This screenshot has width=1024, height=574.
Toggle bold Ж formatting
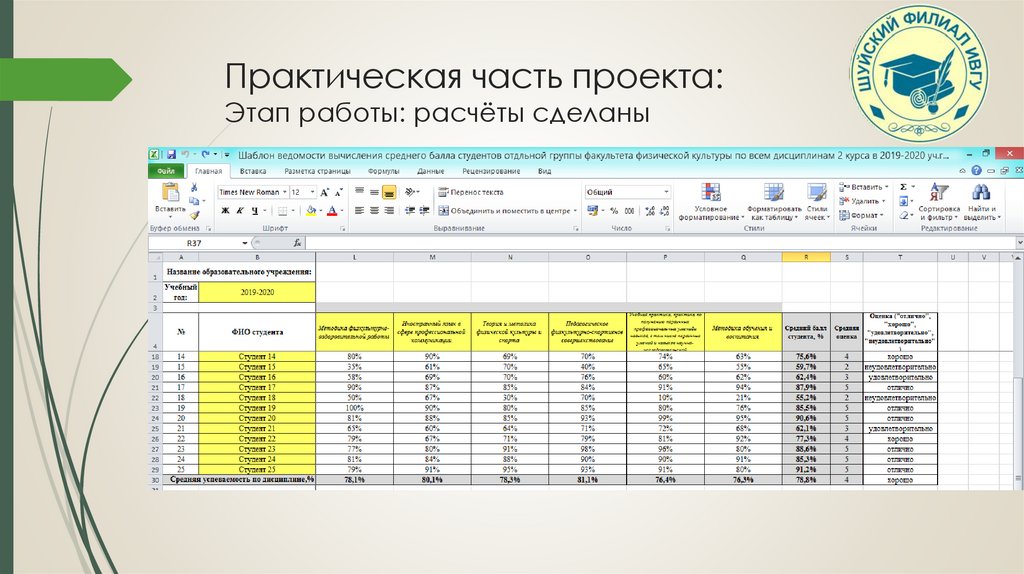(x=225, y=211)
